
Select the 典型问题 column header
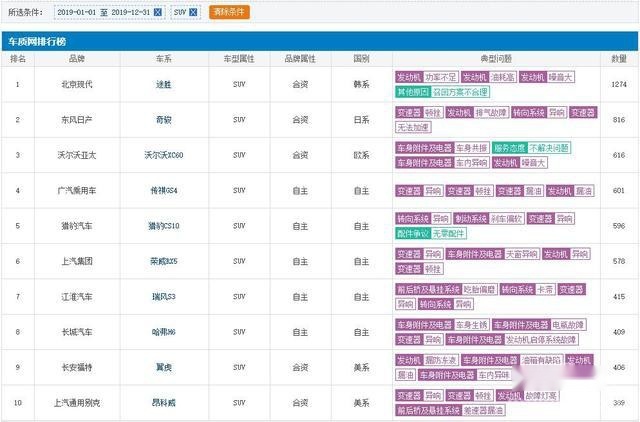[x=496, y=59]
